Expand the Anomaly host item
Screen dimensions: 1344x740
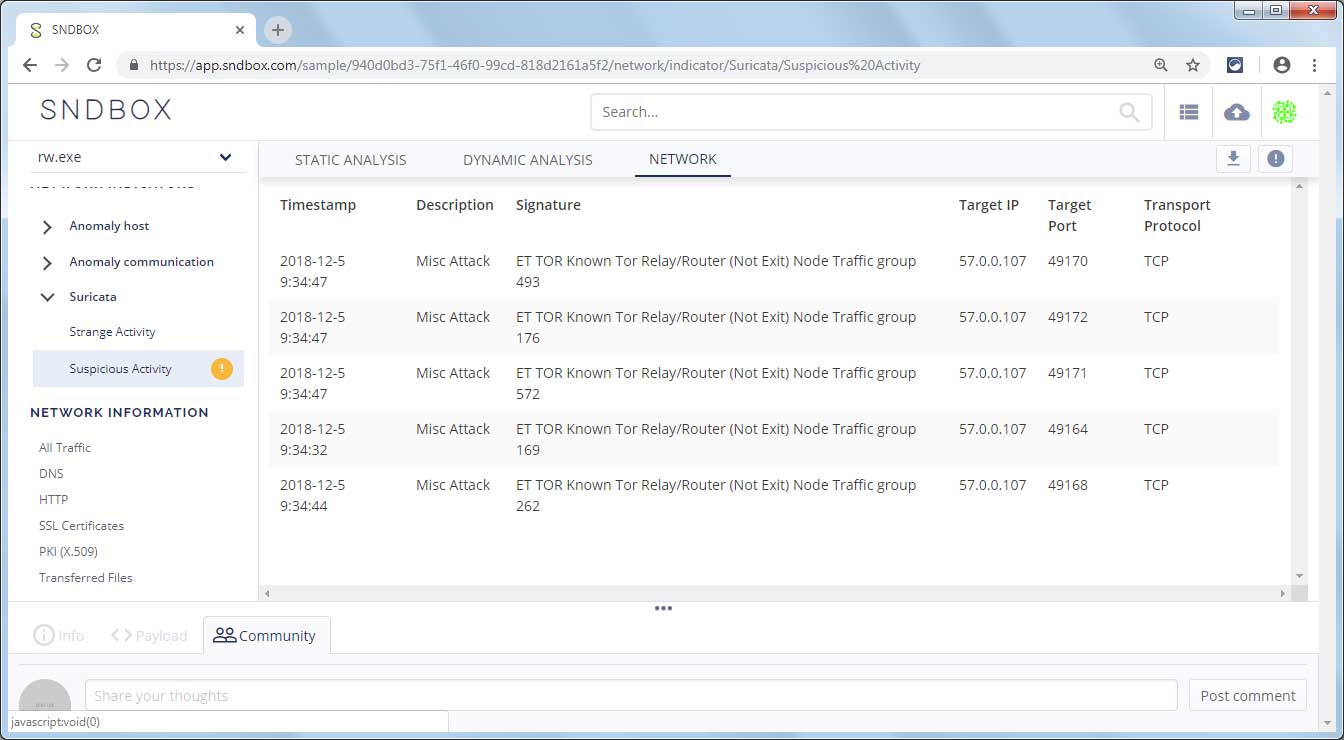[47, 227]
